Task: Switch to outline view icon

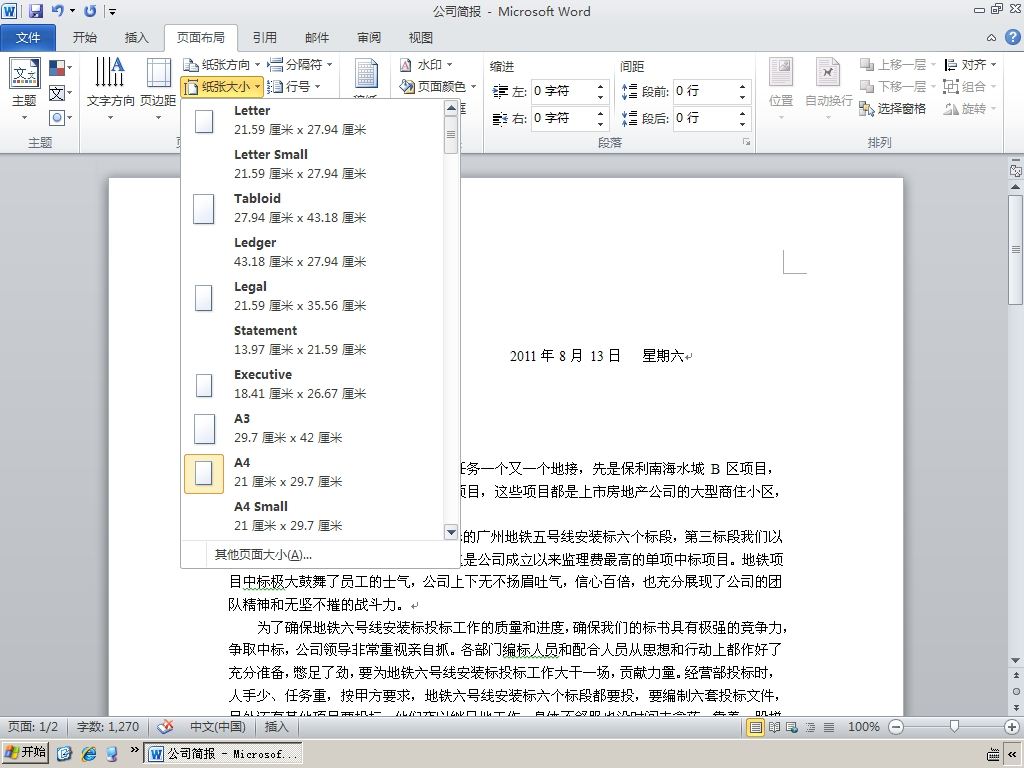Action: [810, 727]
